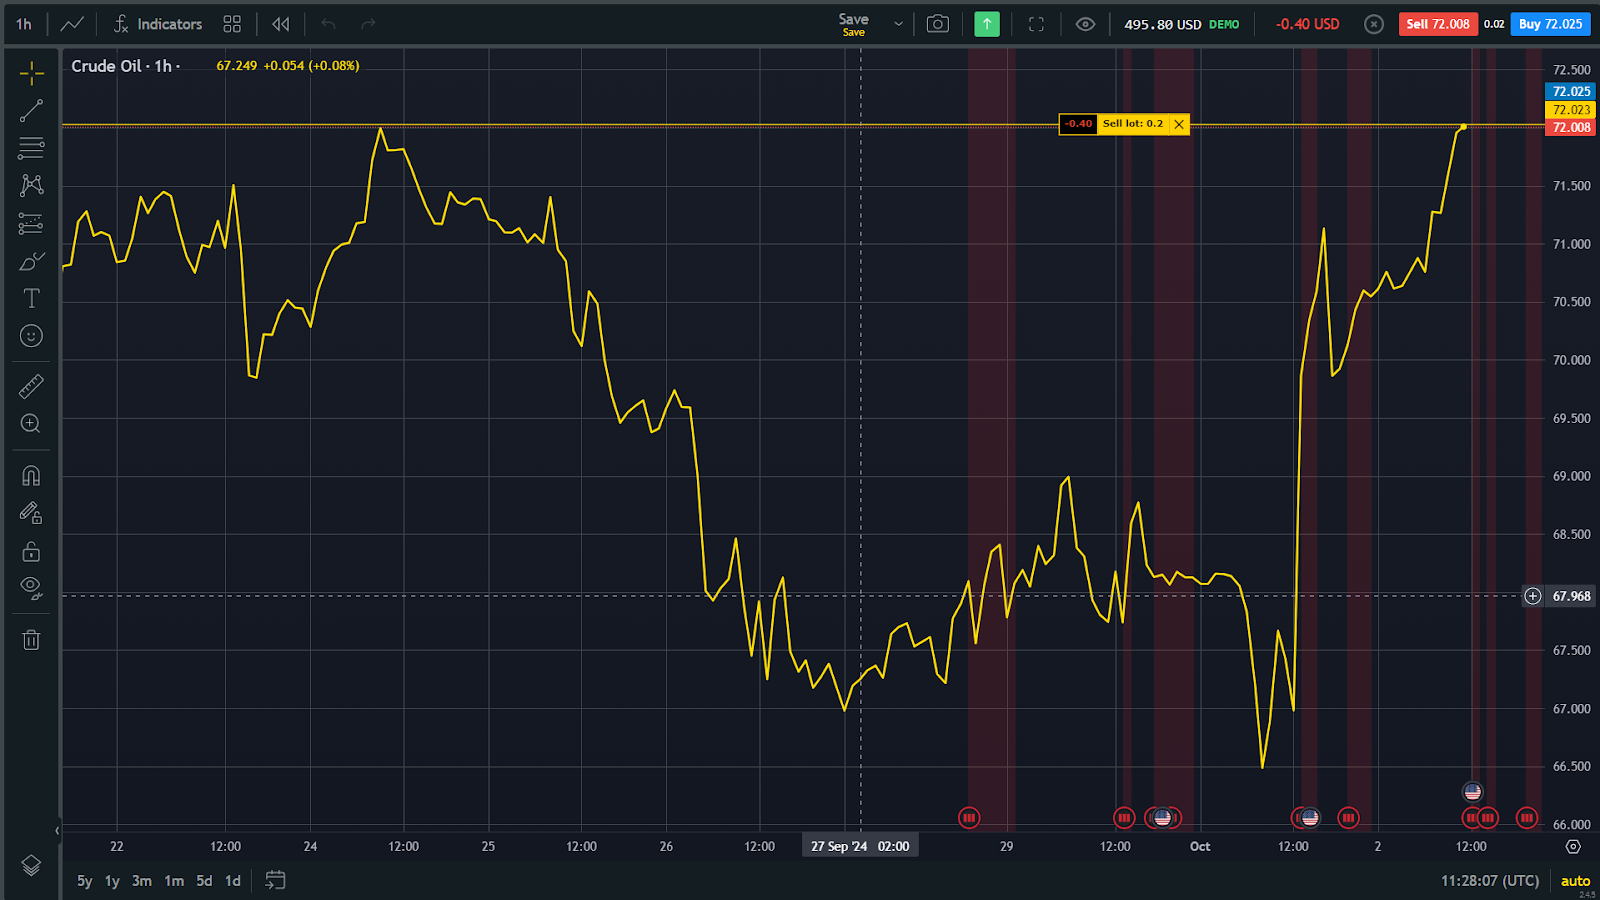Select the chart patterns drawing tool
Screen dimensions: 1600x900
31,185
